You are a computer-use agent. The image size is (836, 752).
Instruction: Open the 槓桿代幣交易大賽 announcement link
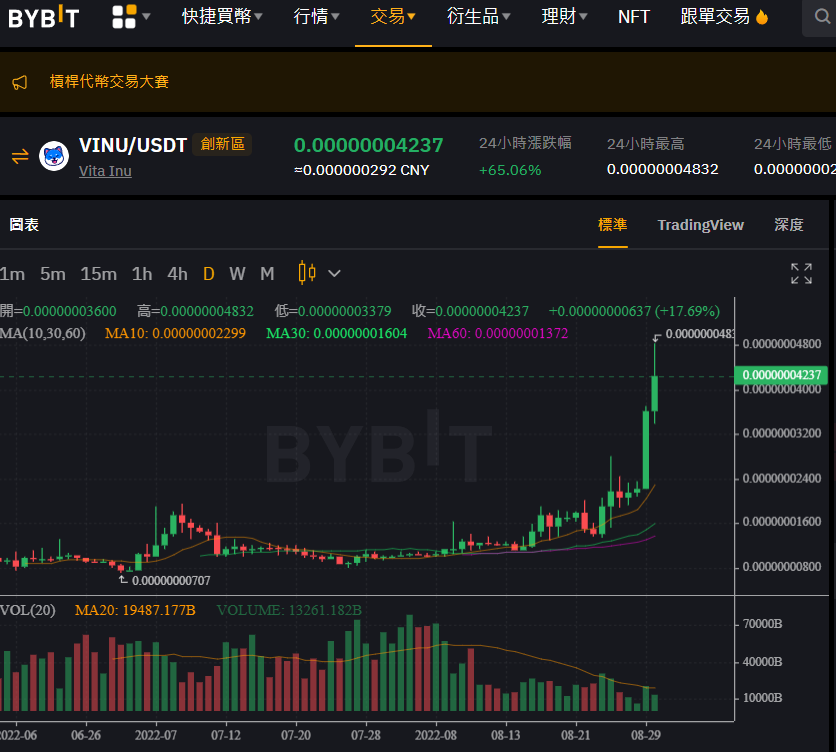tap(109, 82)
